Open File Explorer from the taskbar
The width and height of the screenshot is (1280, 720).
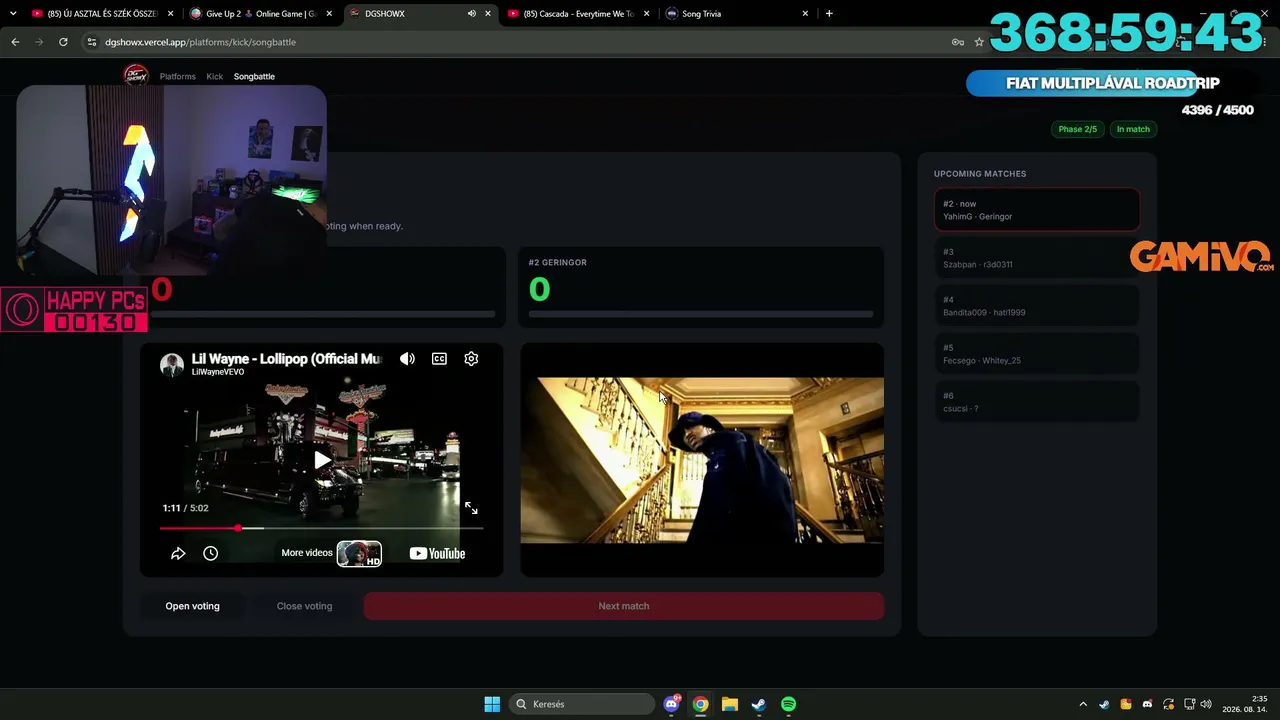pyautogui.click(x=730, y=704)
